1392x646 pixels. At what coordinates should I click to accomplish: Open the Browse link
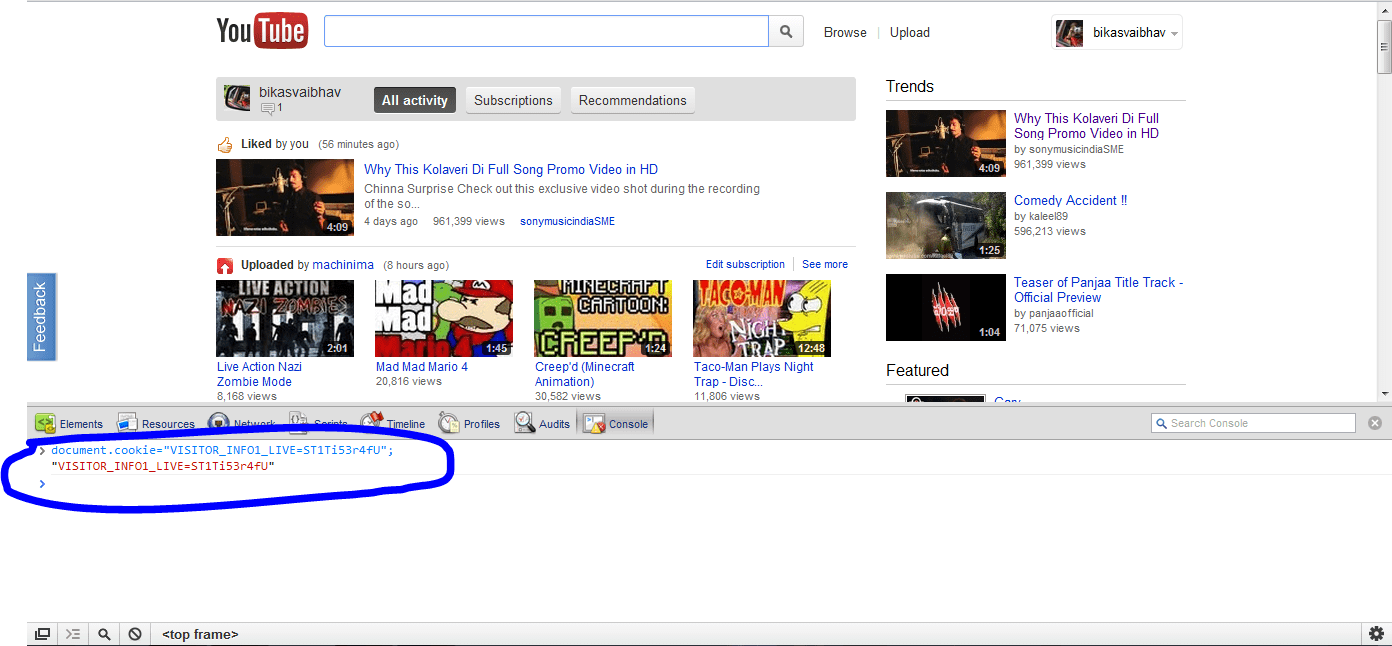845,32
